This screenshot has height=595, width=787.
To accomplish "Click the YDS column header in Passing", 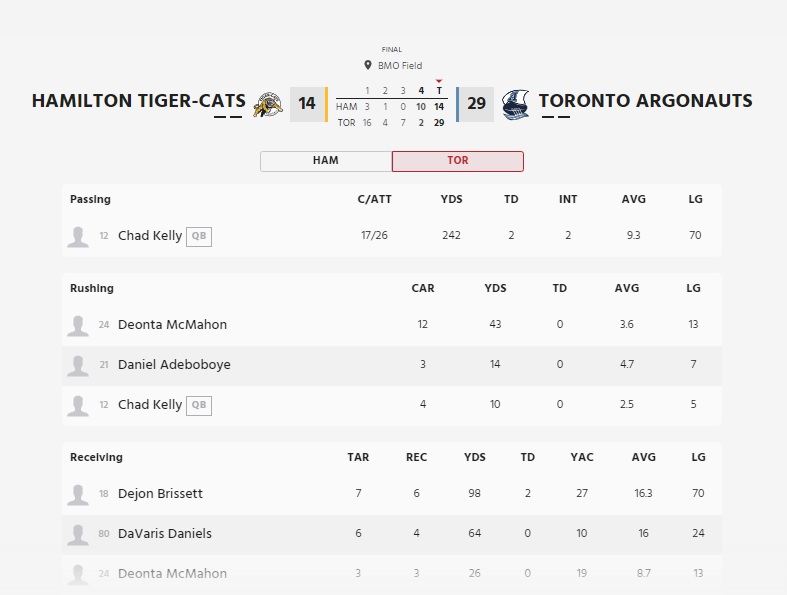I will coord(451,199).
